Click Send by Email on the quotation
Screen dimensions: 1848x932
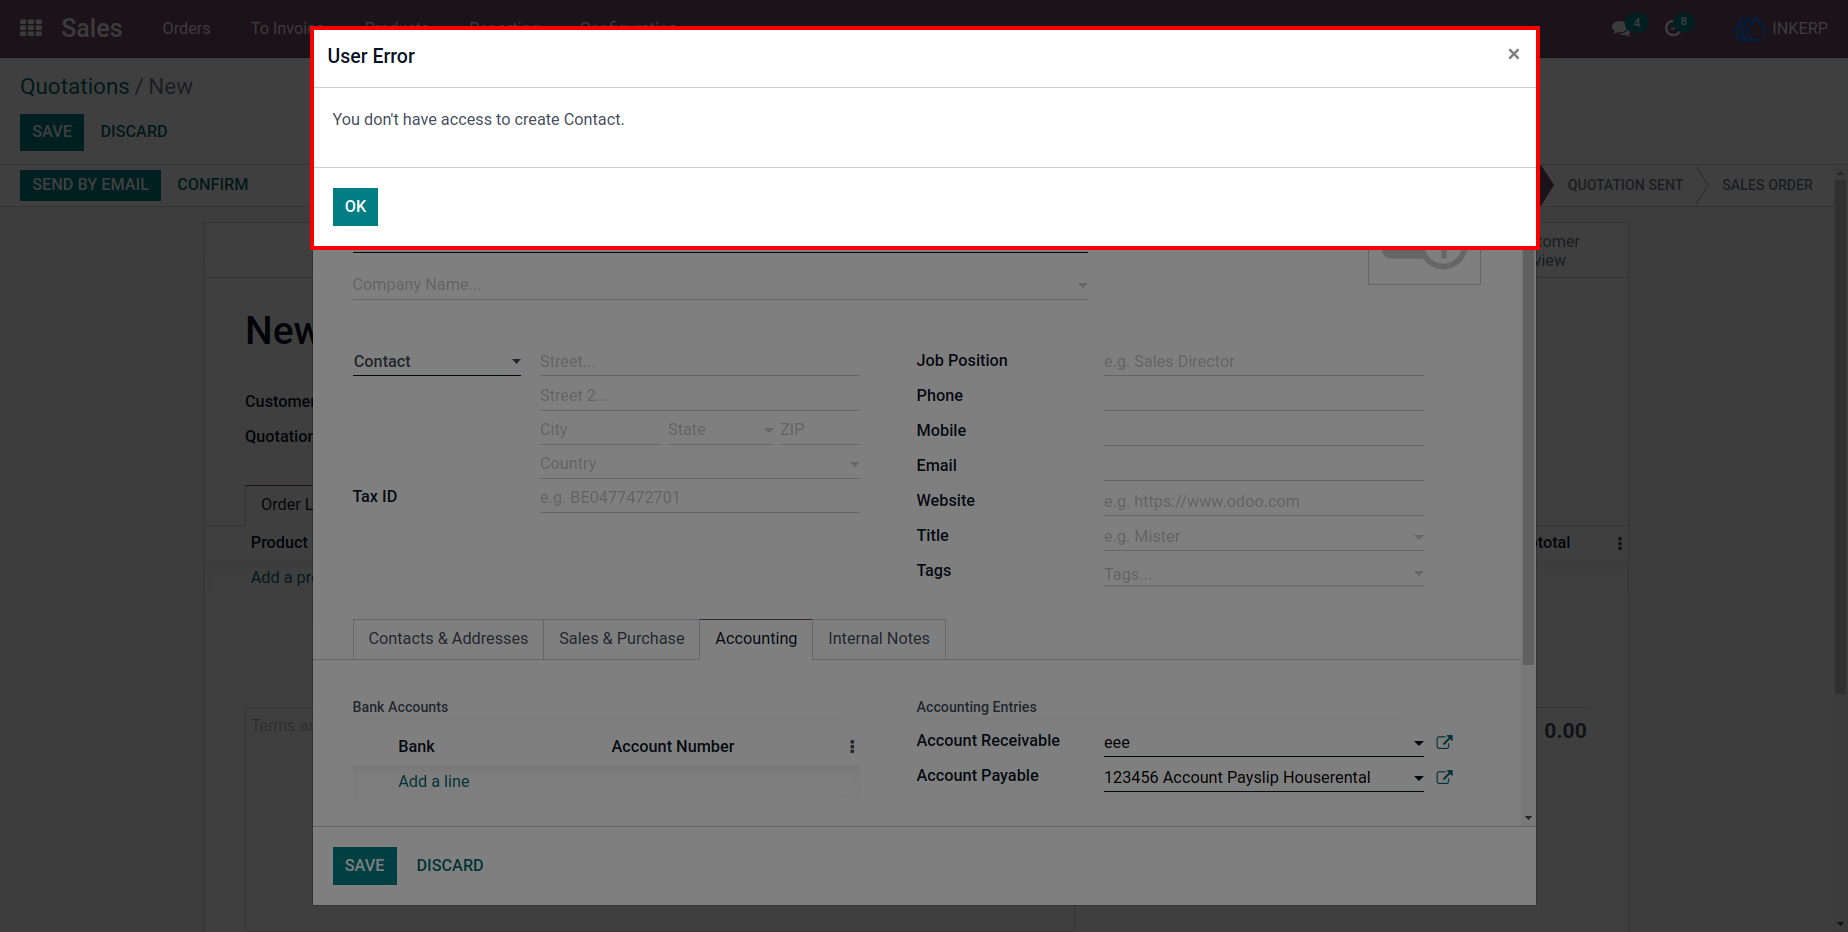click(90, 185)
